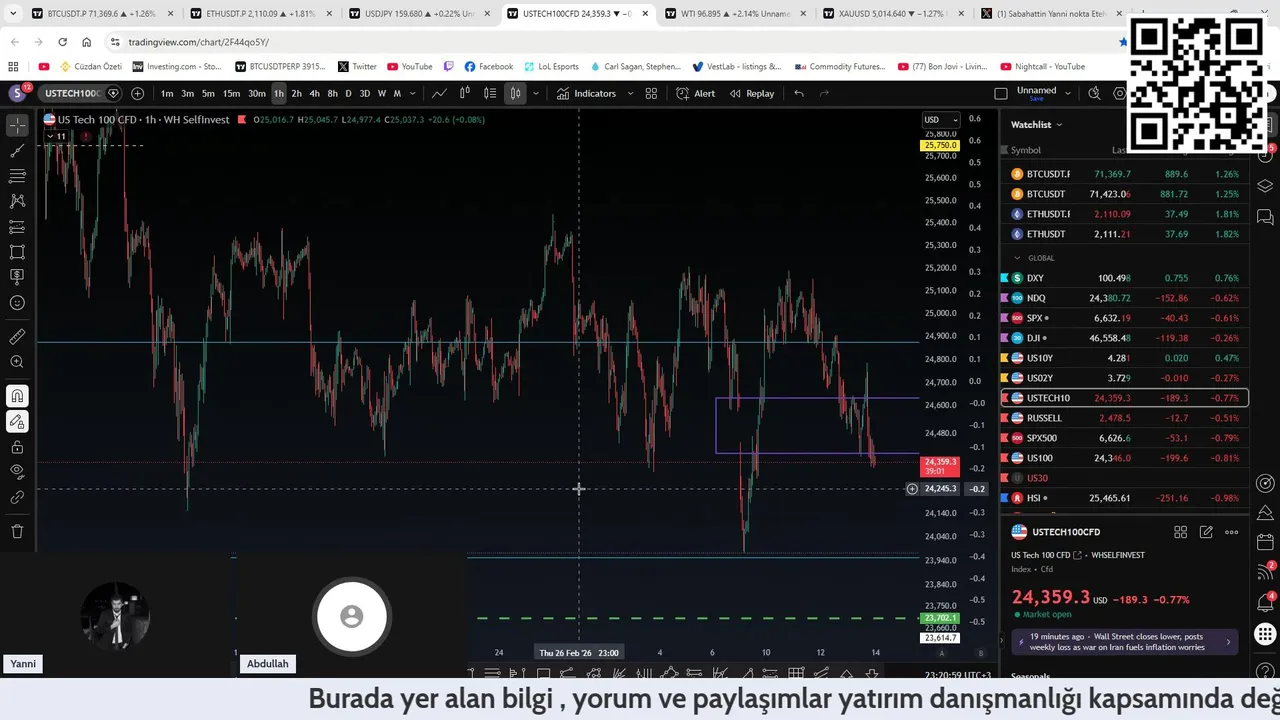
Task: Select the geometric shapes tool
Action: click(x=17, y=252)
